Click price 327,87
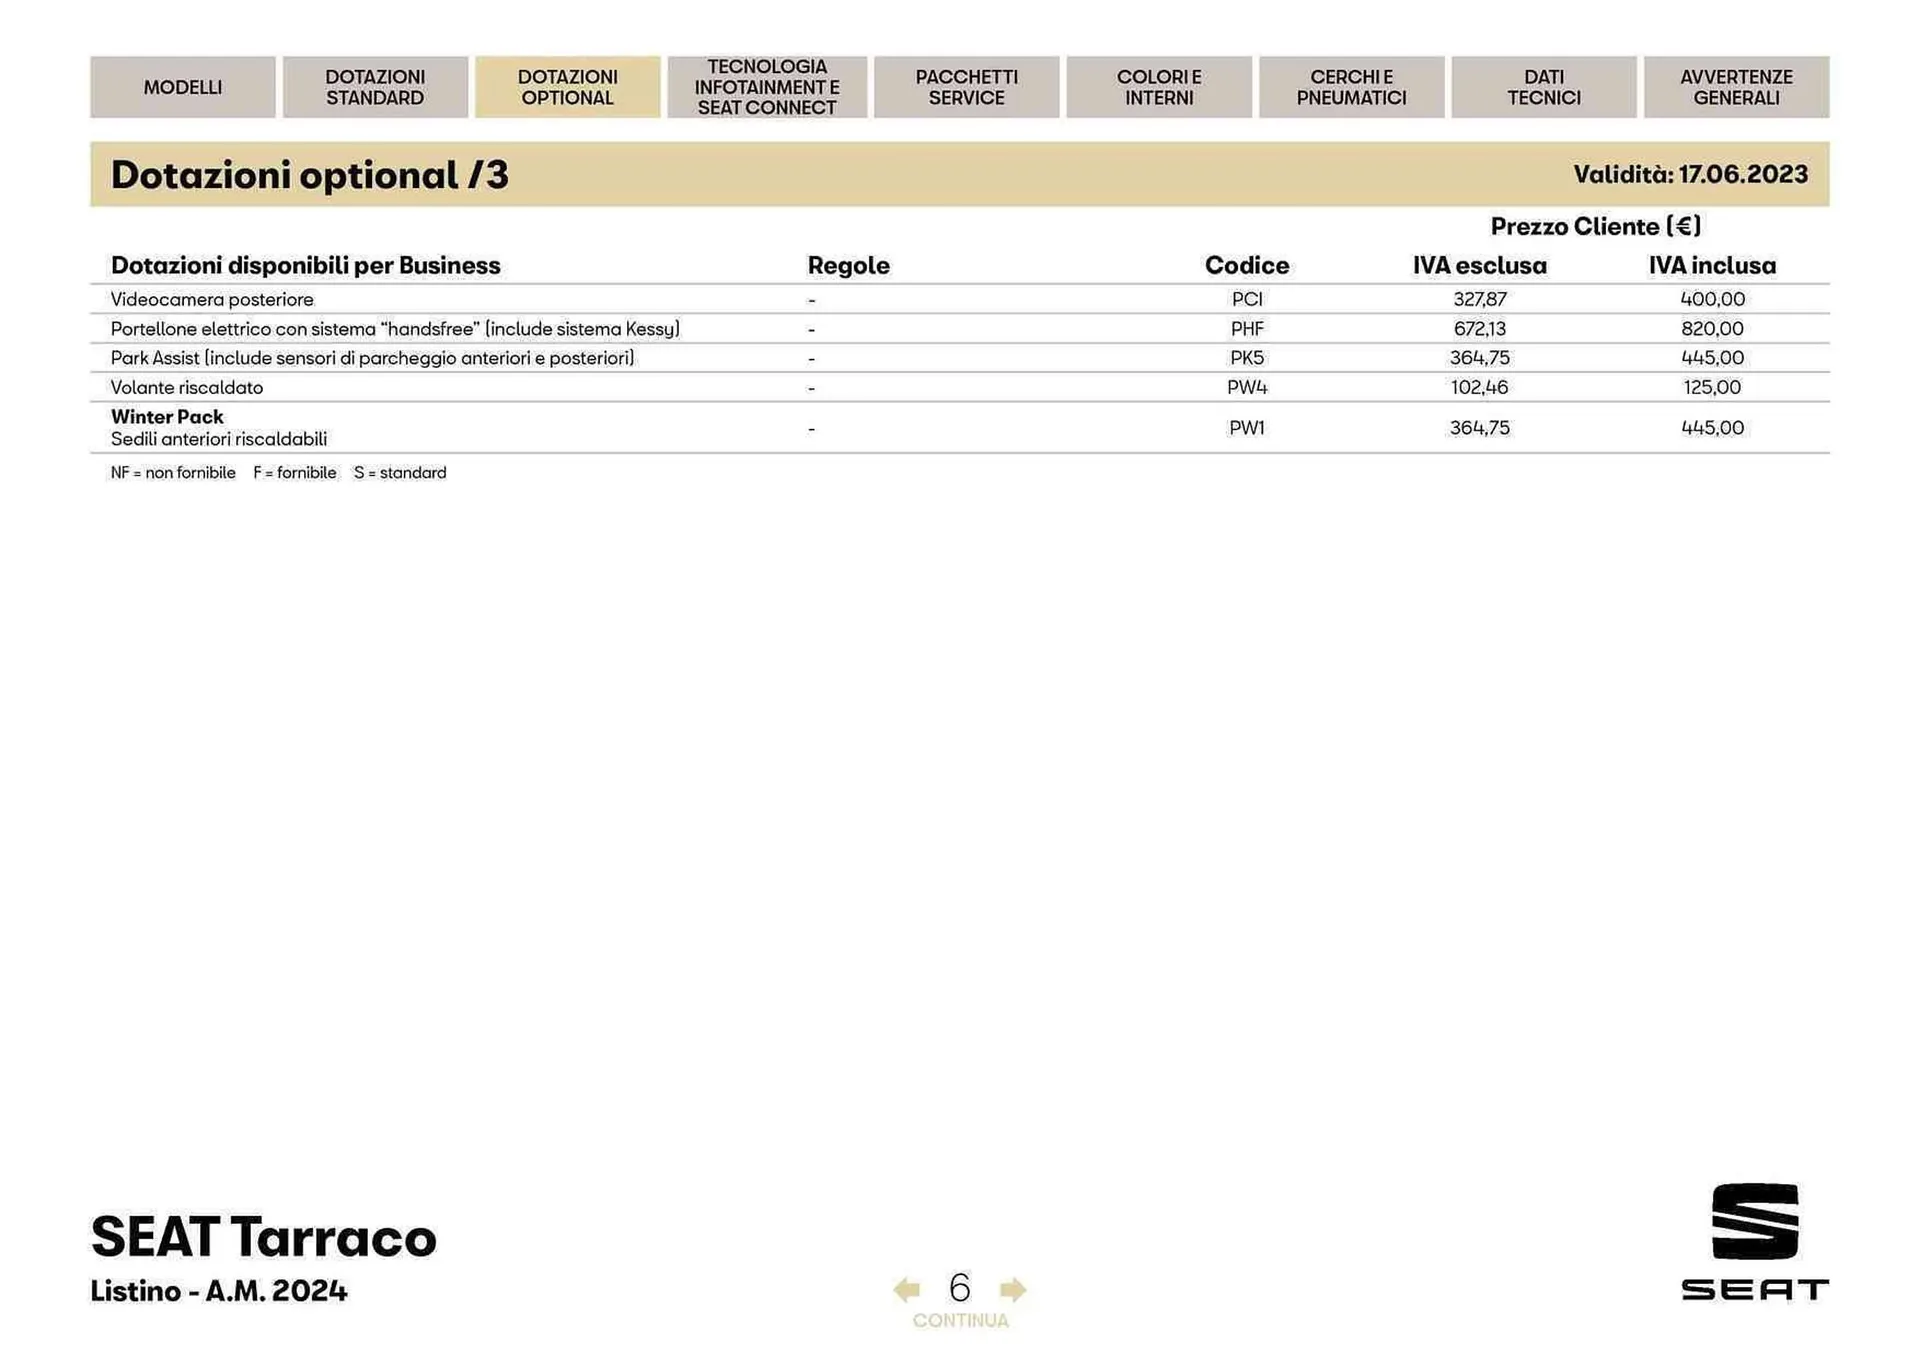The height and width of the screenshot is (1357, 1920). click(x=1480, y=299)
